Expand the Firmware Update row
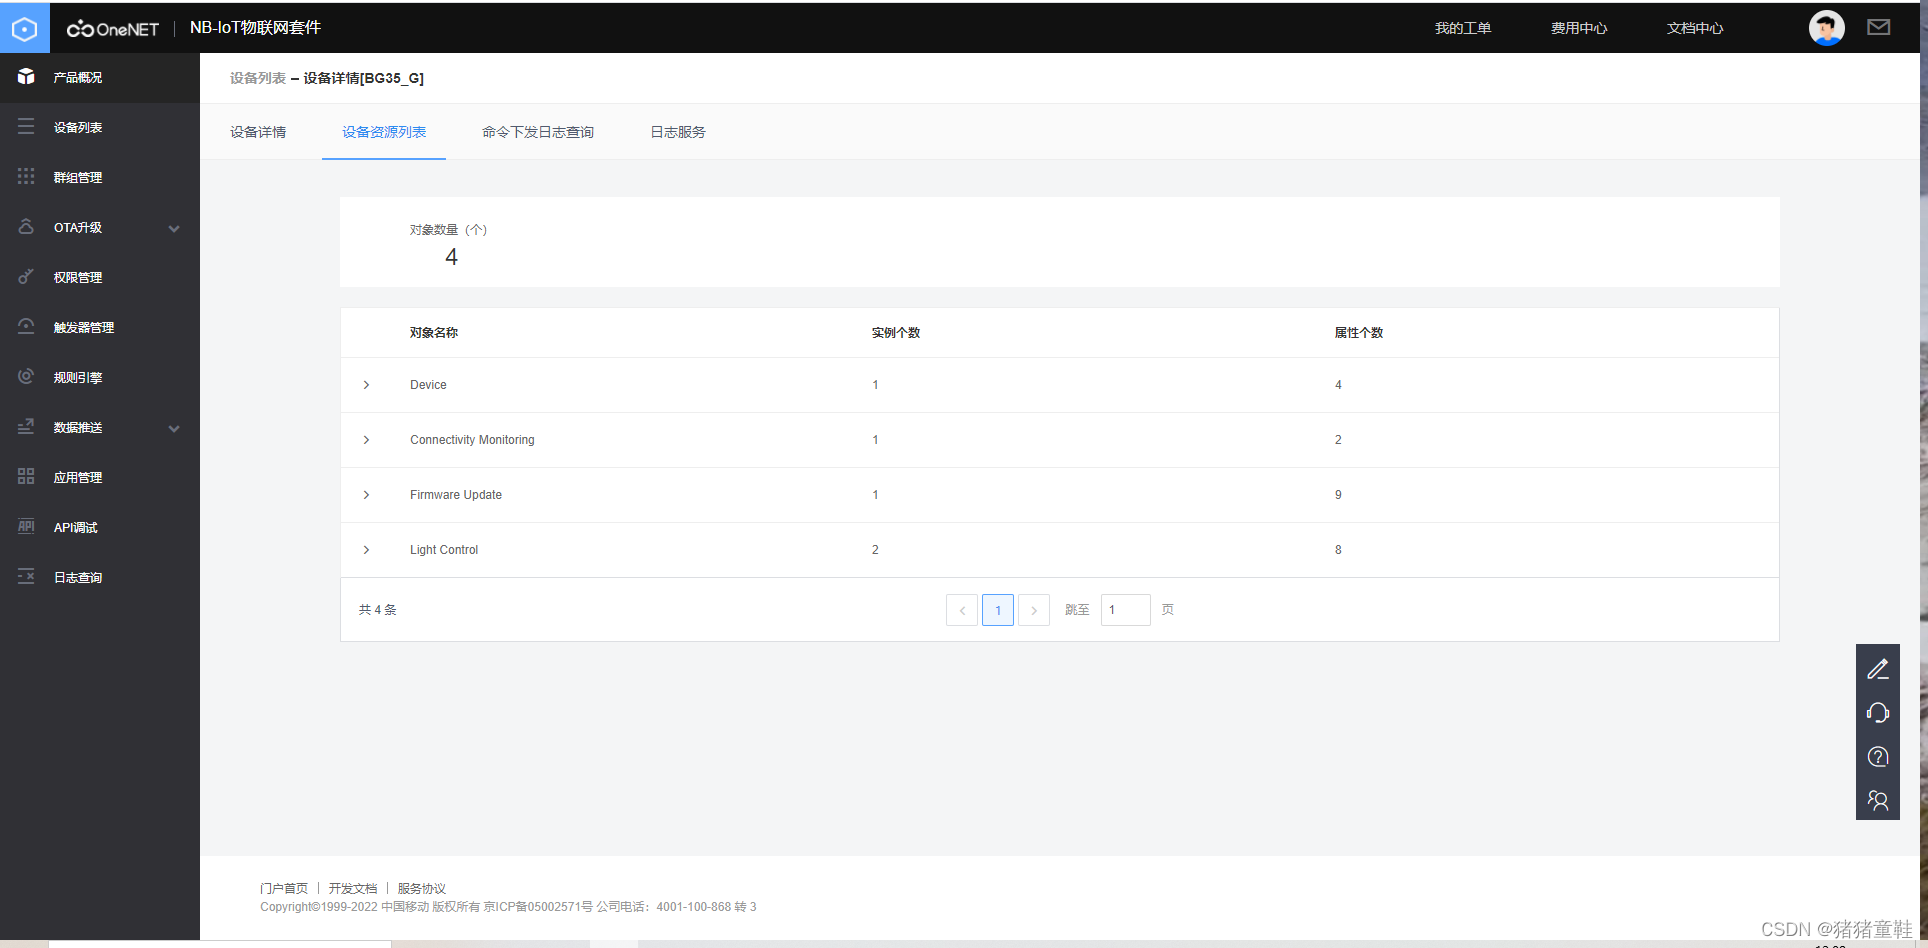 pyautogui.click(x=366, y=495)
